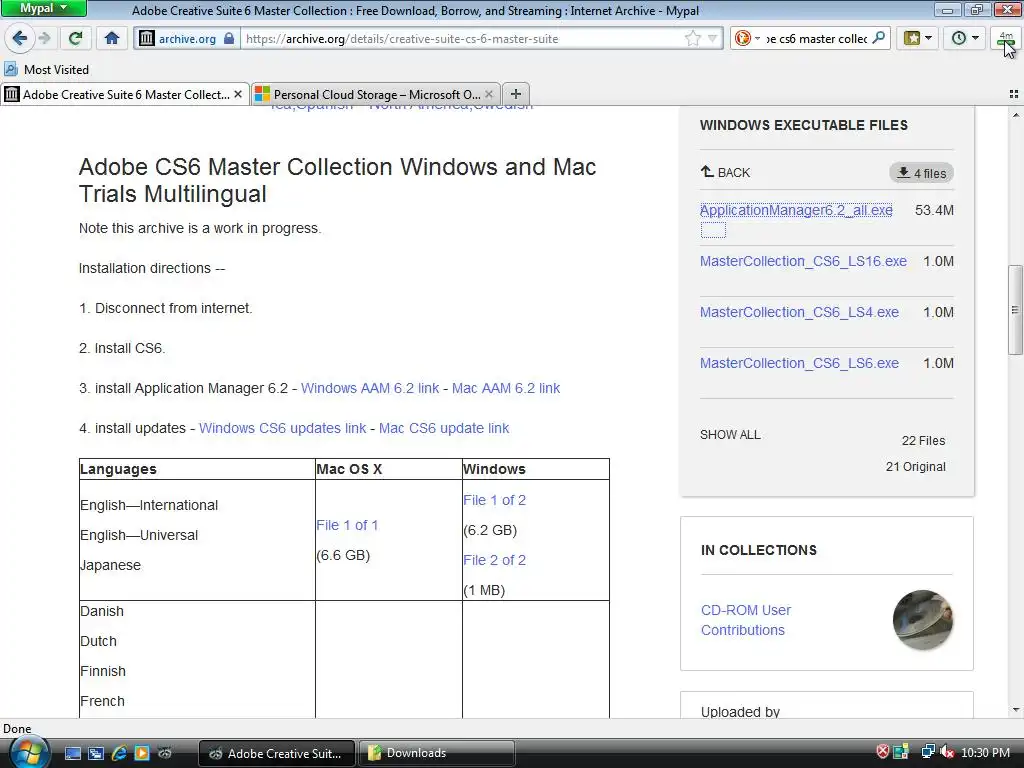Open the History clock button
1024x768 pixels.
pyautogui.click(x=958, y=38)
